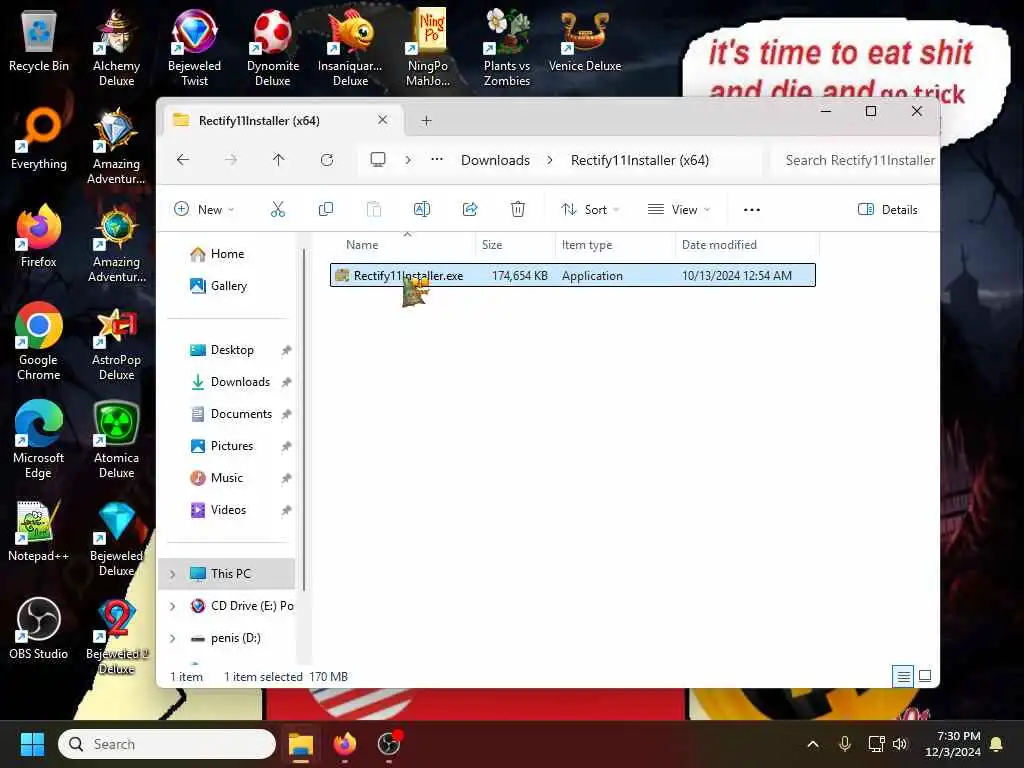Image resolution: width=1024 pixels, height=768 pixels.
Task: Select Home in navigation pane
Action: tap(227, 253)
